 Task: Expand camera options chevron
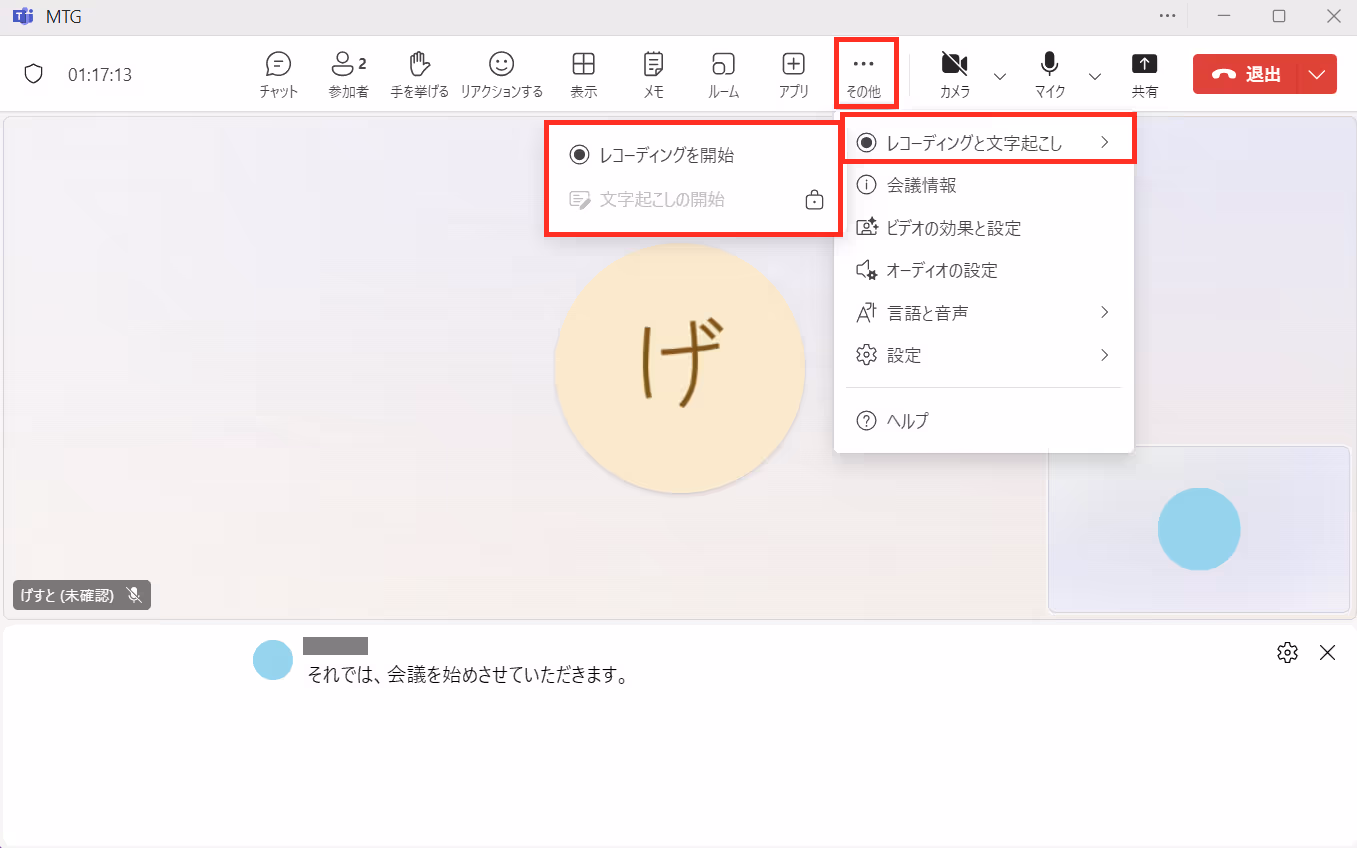point(1000,76)
